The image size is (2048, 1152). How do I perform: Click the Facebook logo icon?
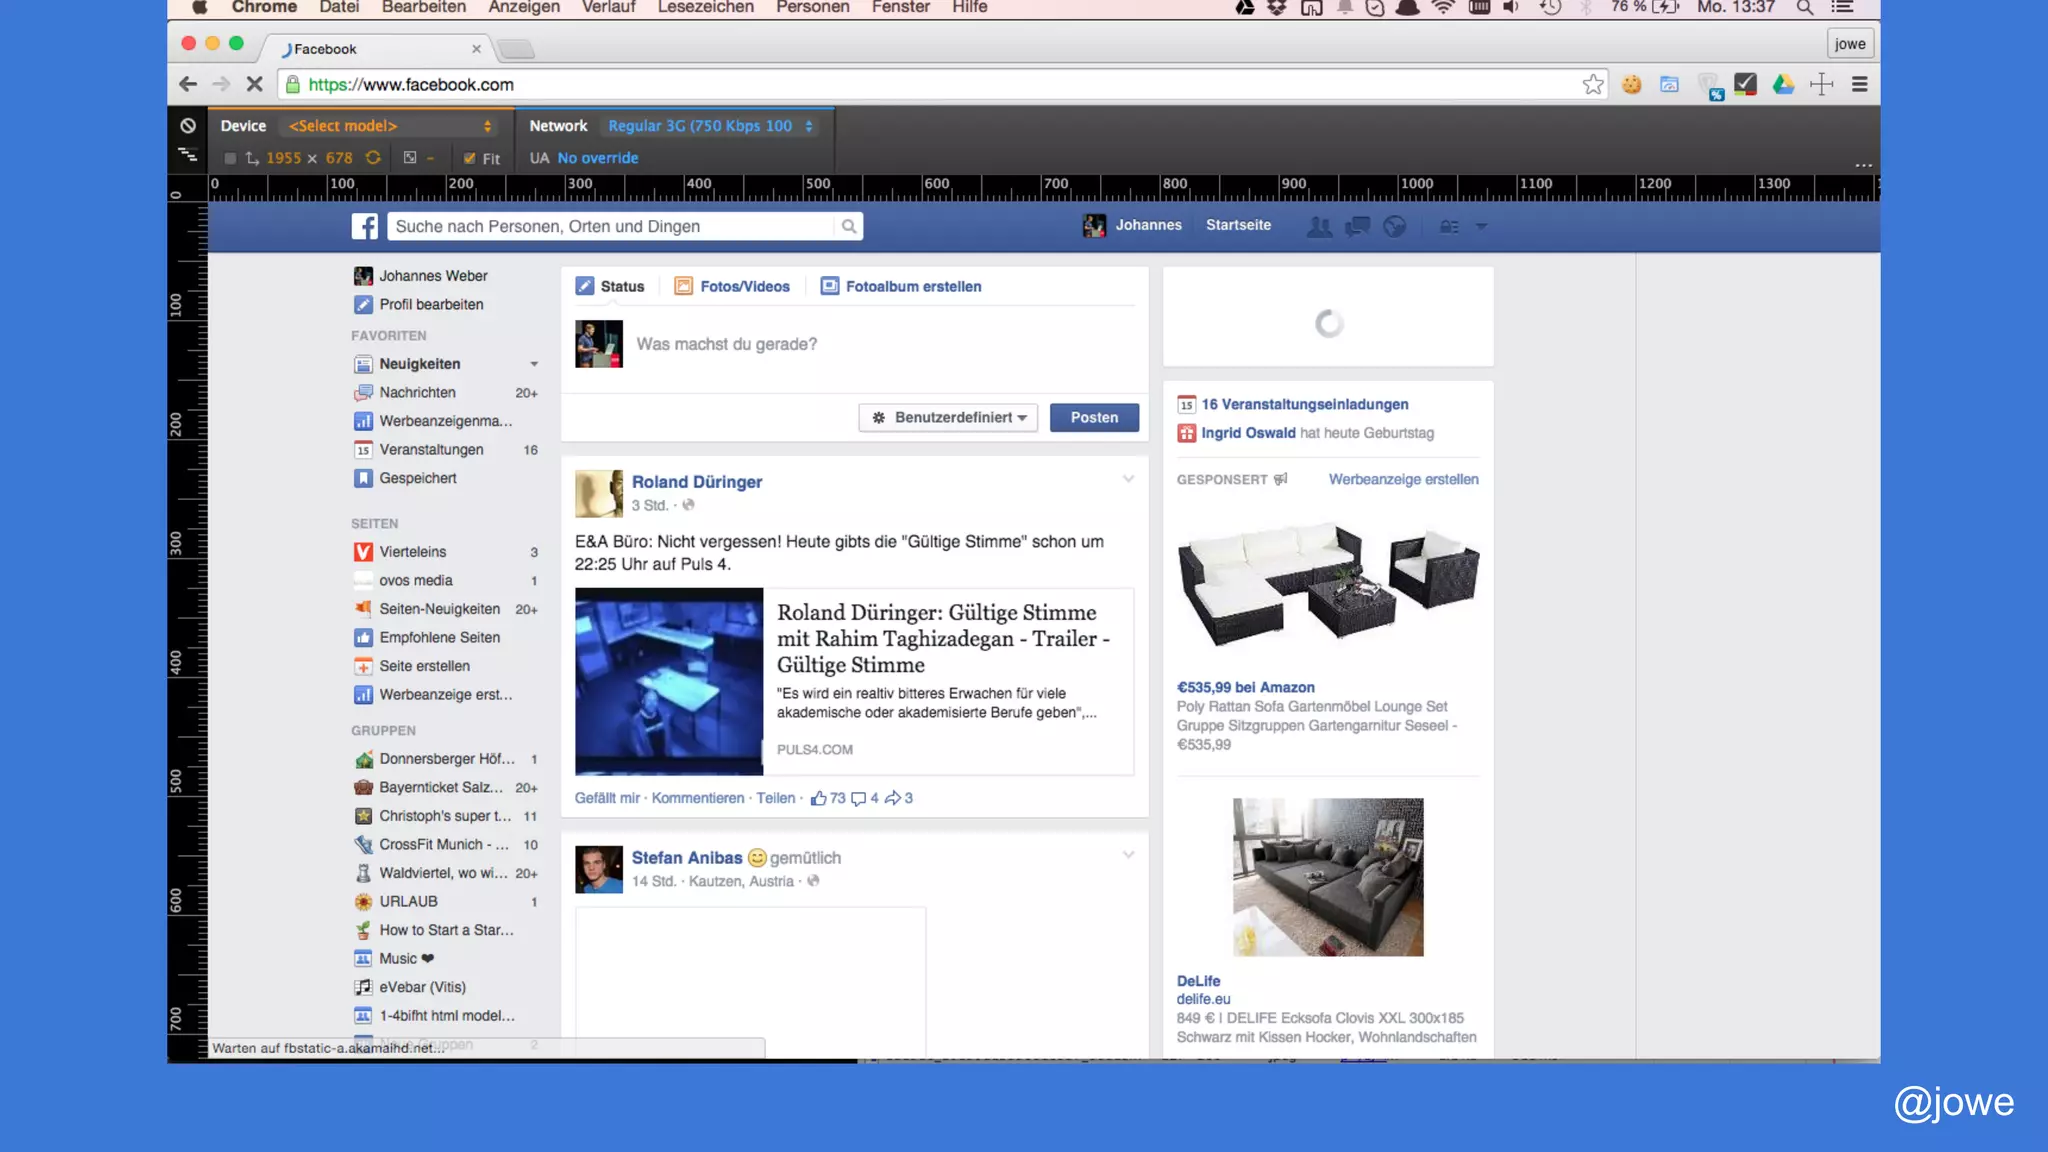click(364, 227)
